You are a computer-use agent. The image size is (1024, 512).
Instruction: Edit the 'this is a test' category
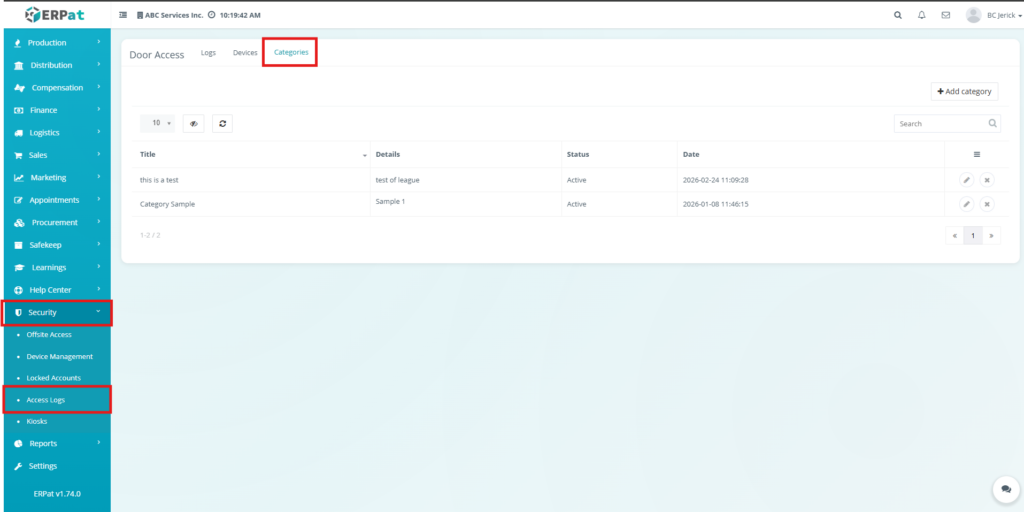pos(966,180)
